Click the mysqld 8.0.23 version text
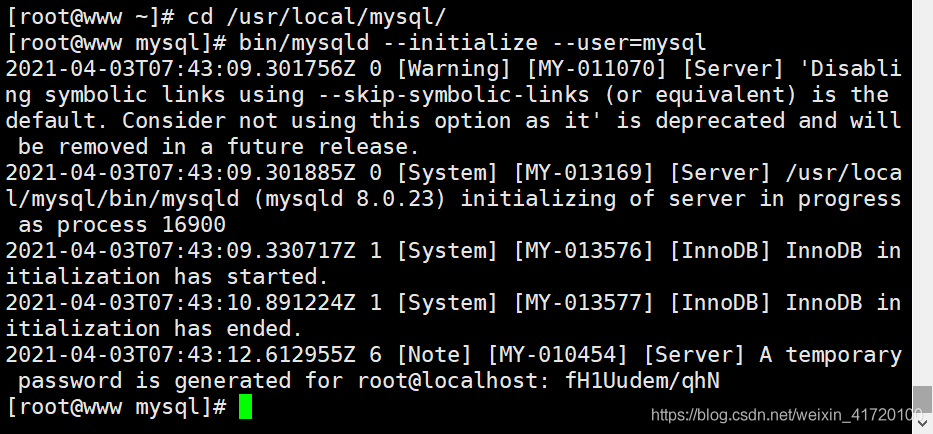 [349, 199]
